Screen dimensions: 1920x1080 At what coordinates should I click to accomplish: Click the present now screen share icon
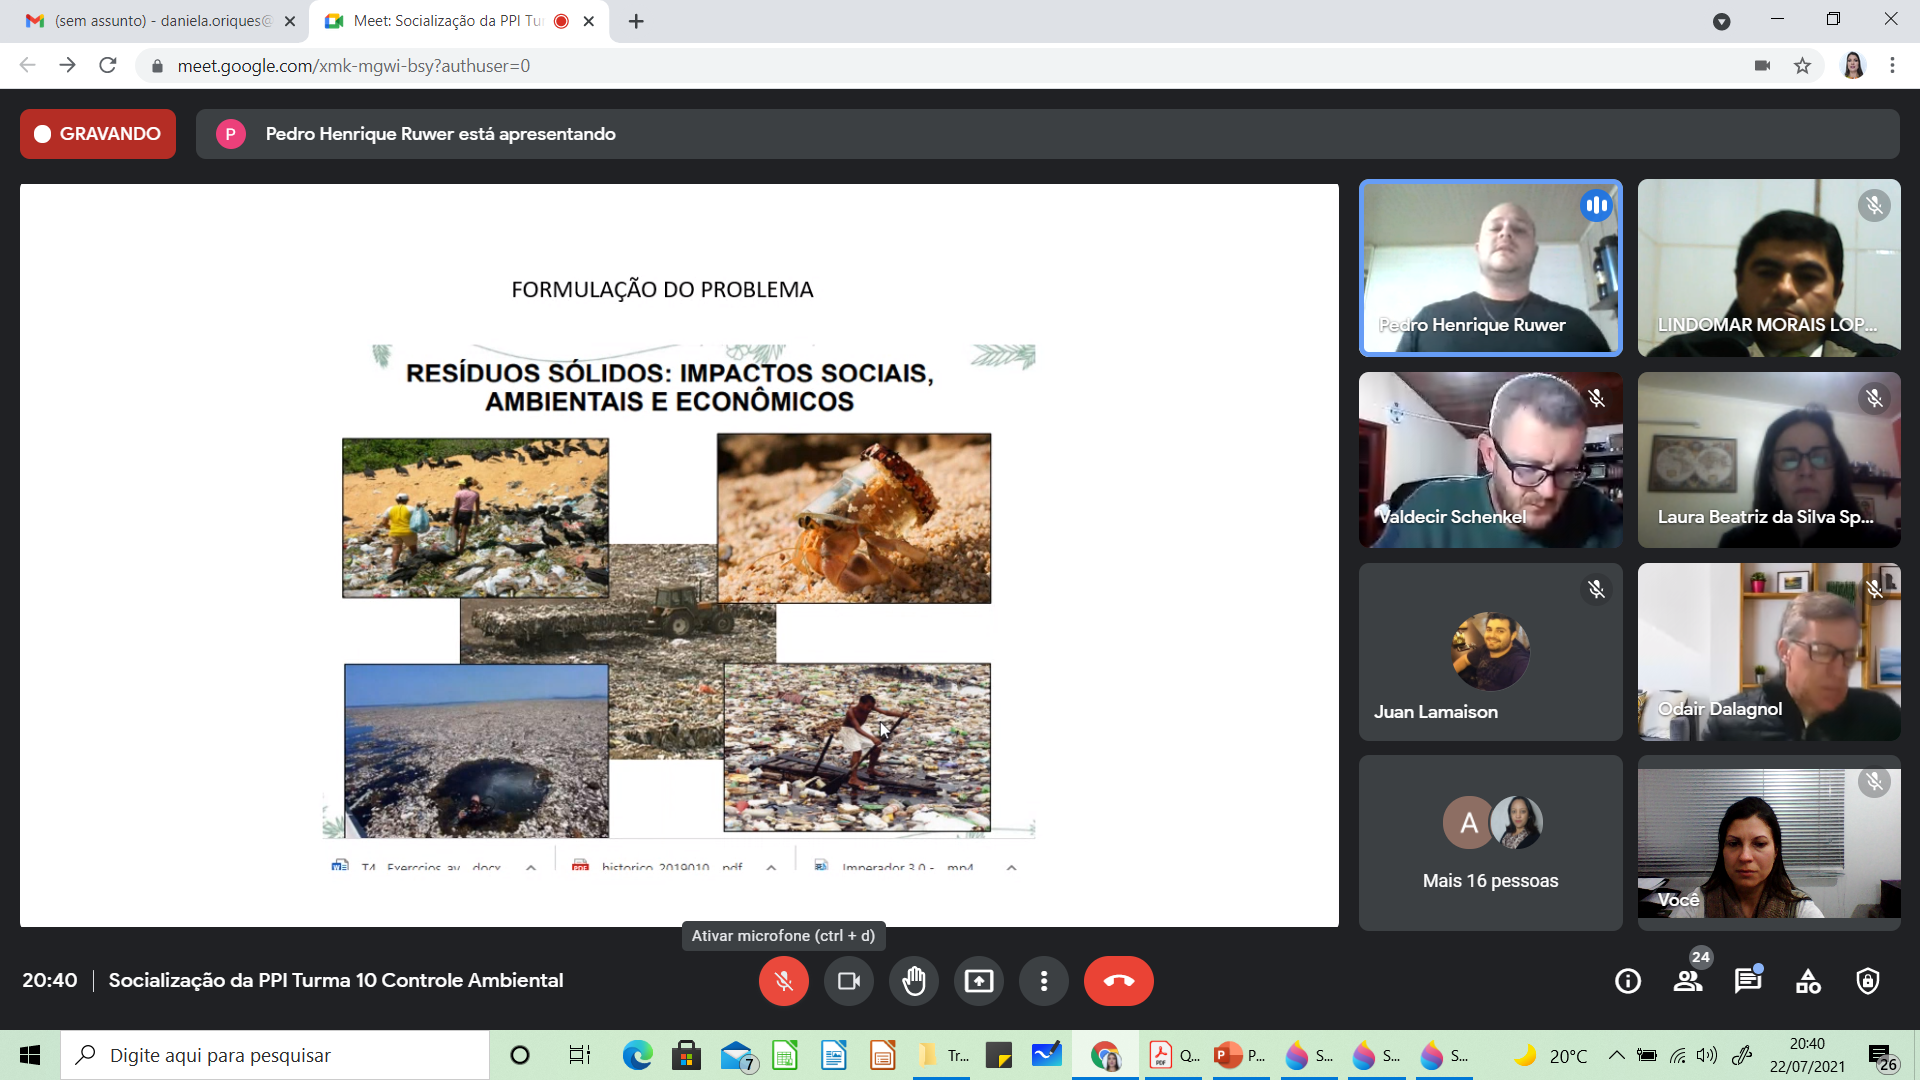[x=978, y=981]
